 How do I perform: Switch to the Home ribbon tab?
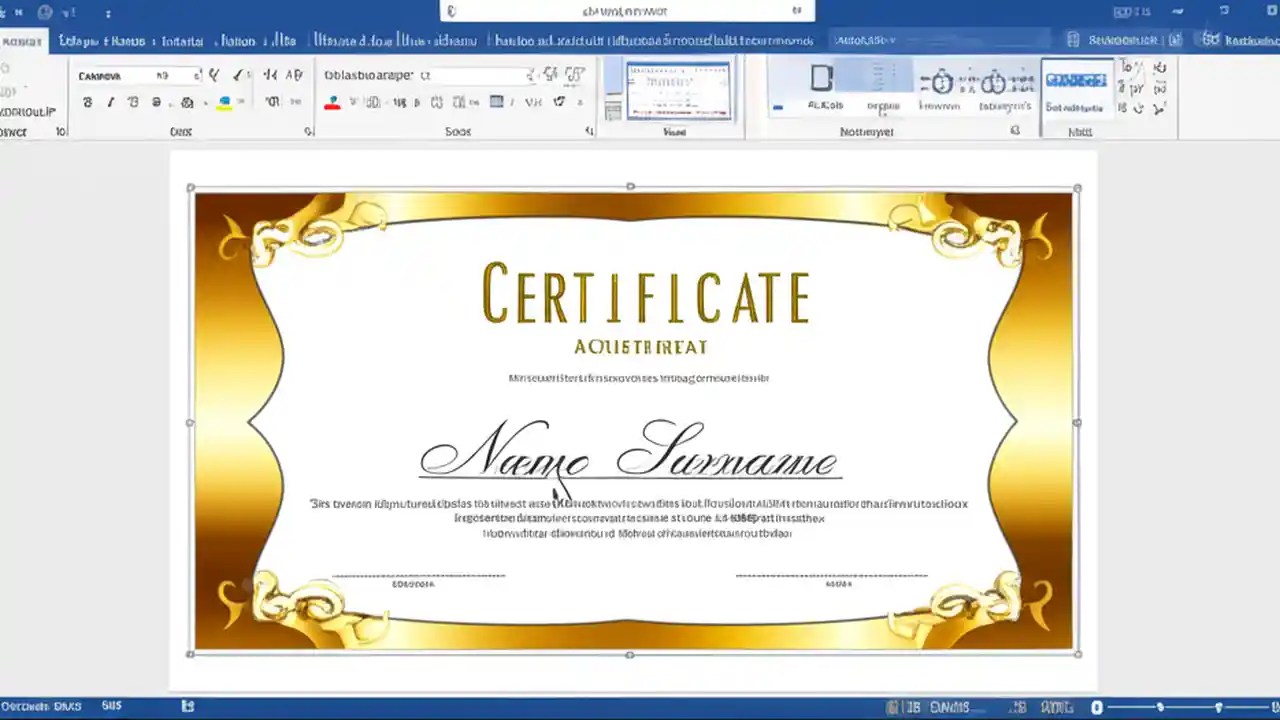(23, 40)
